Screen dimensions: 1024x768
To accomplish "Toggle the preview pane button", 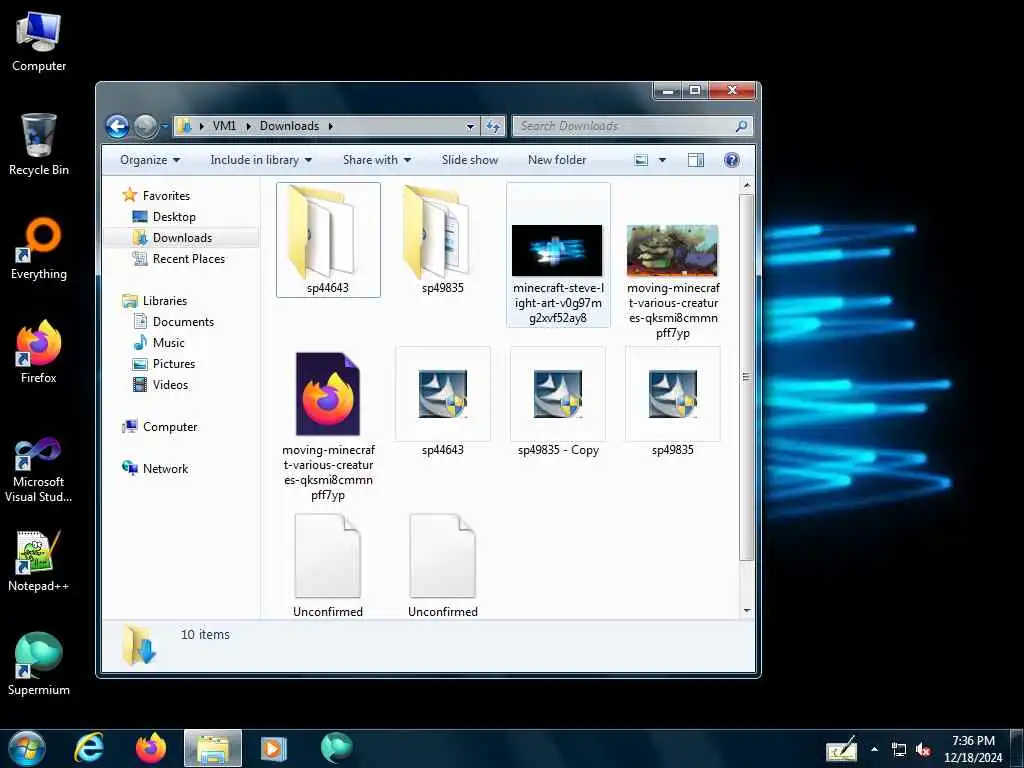I will click(696, 160).
